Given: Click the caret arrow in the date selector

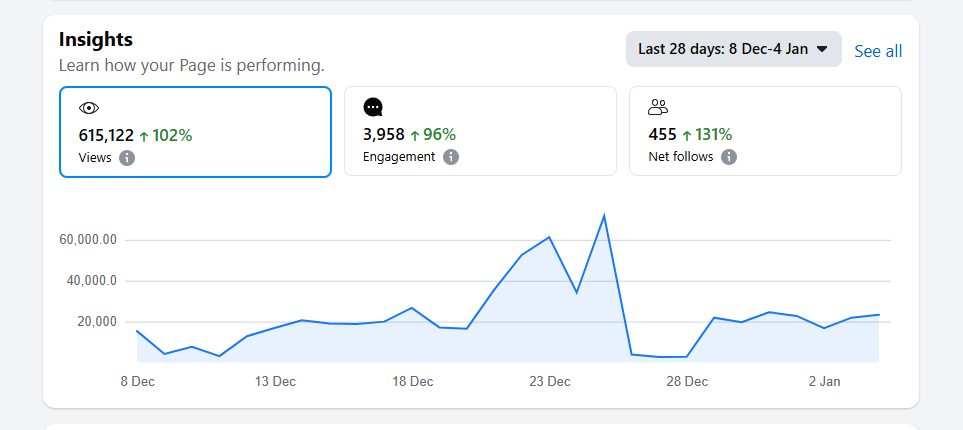Looking at the screenshot, I should pos(822,49).
